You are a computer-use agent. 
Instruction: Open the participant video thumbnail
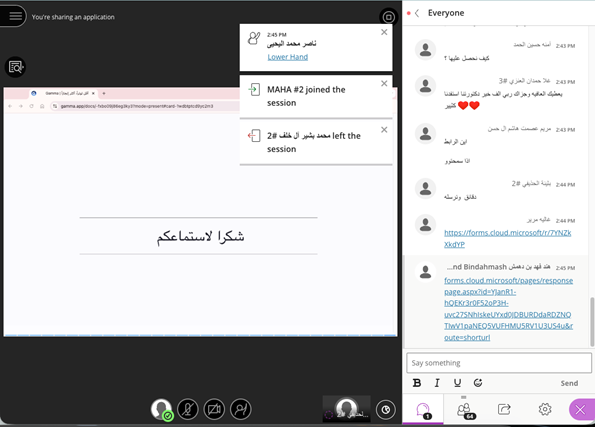[x=346, y=409]
